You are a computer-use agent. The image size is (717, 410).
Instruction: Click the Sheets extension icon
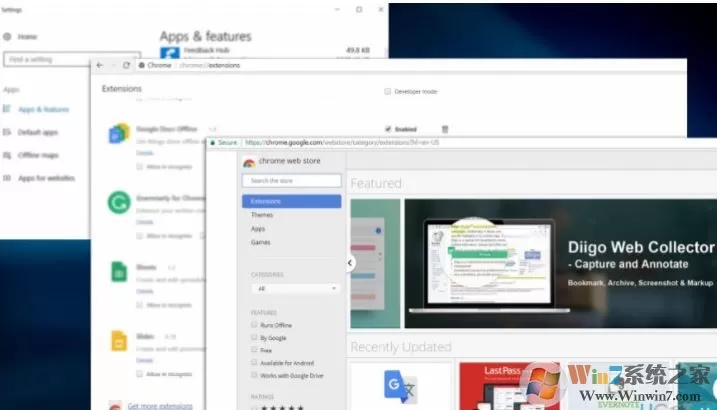click(x=119, y=272)
